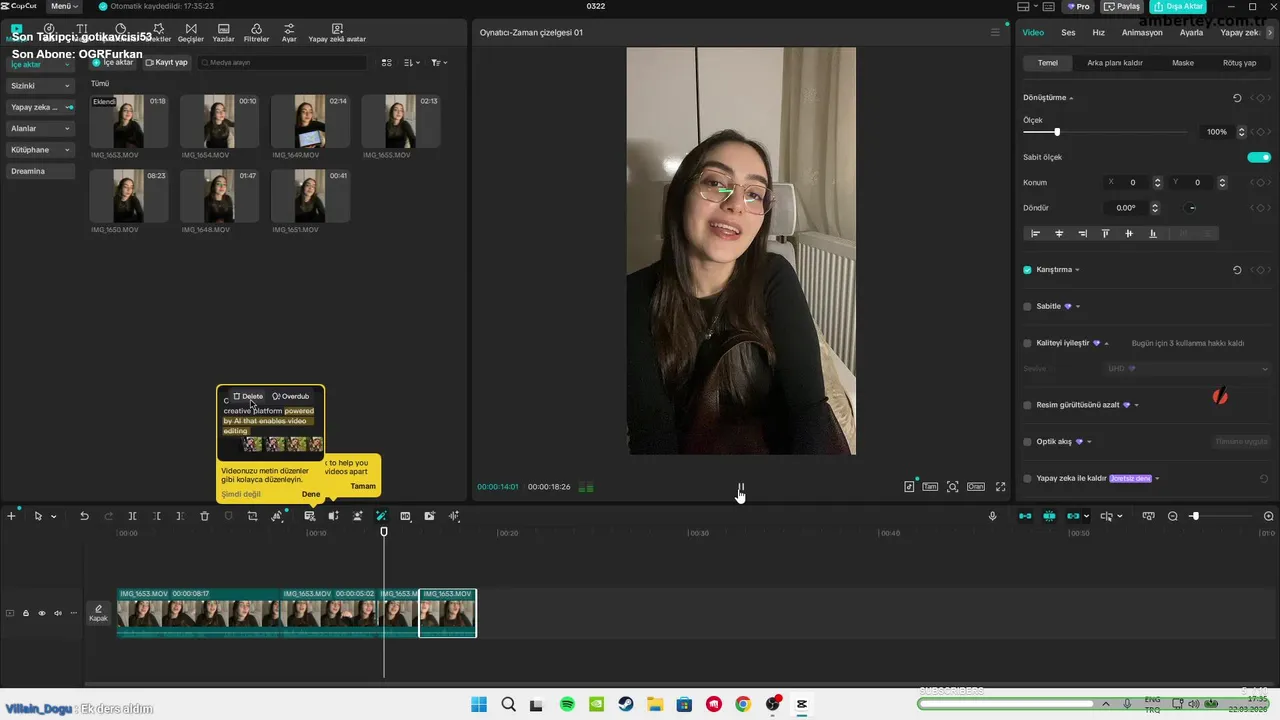Click align top icon in transform panel
This screenshot has height=720, width=1280.
pyautogui.click(x=1105, y=233)
